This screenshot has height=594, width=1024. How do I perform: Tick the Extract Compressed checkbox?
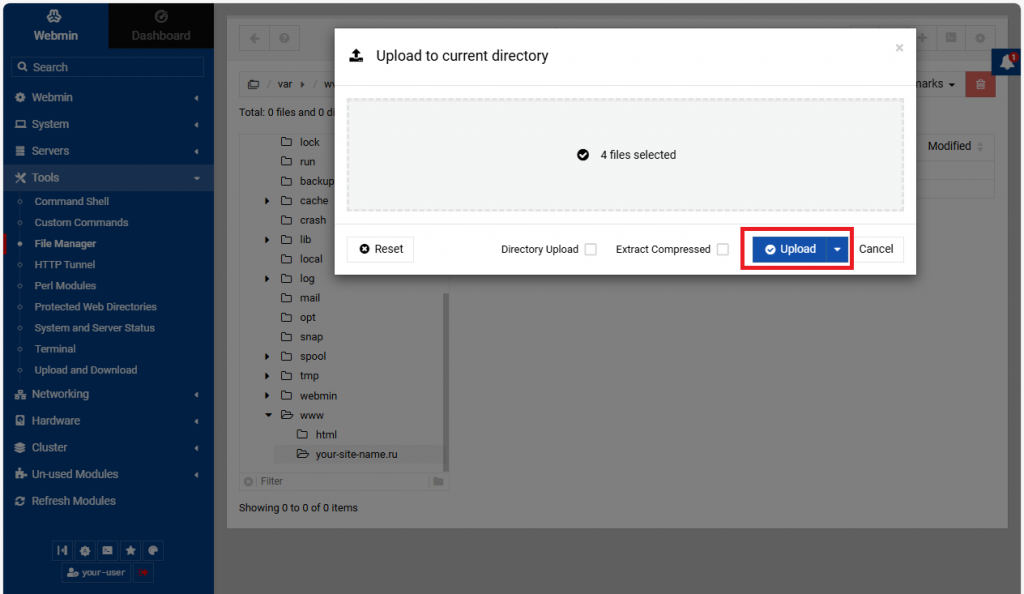click(x=722, y=250)
